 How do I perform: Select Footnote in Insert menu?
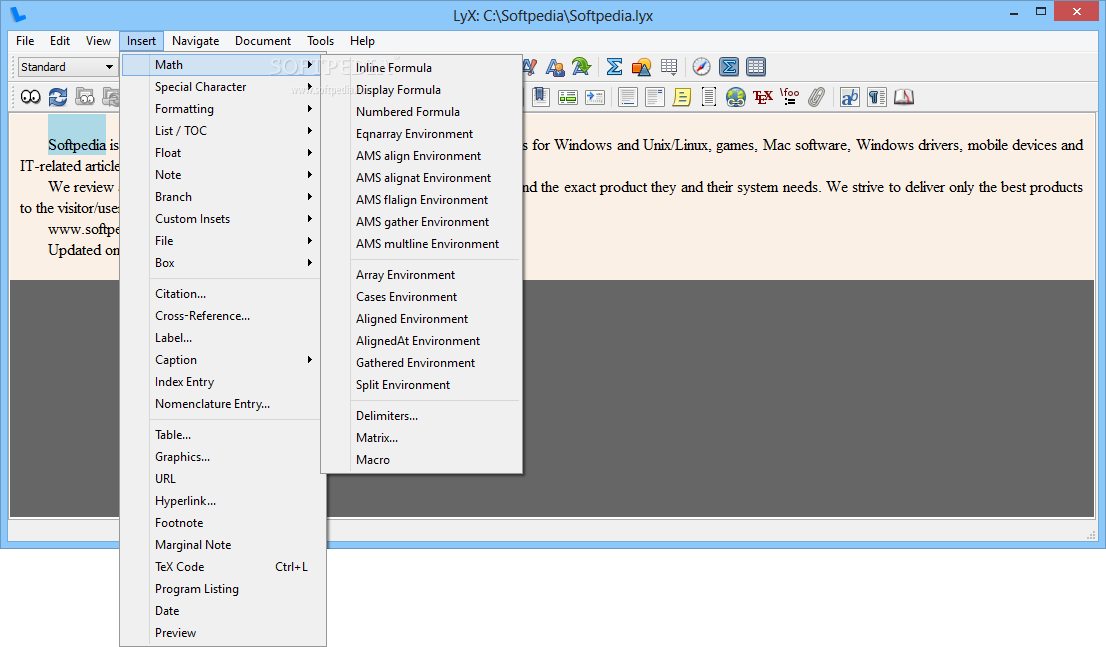221,523
